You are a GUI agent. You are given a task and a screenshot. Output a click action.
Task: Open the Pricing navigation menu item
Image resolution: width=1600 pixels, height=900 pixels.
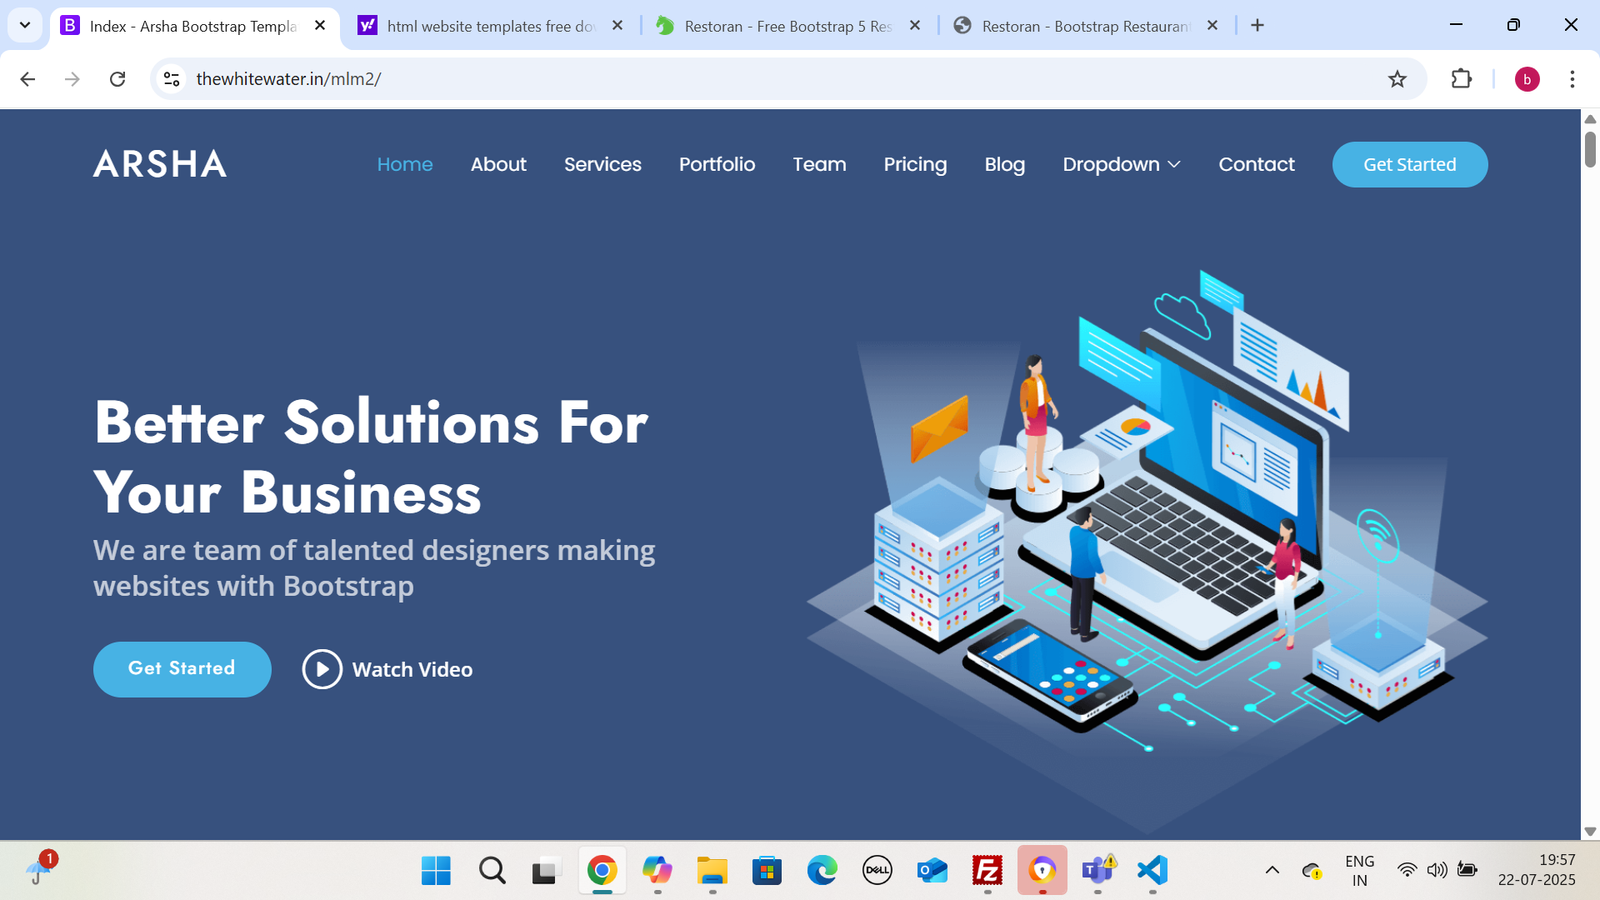(x=915, y=165)
